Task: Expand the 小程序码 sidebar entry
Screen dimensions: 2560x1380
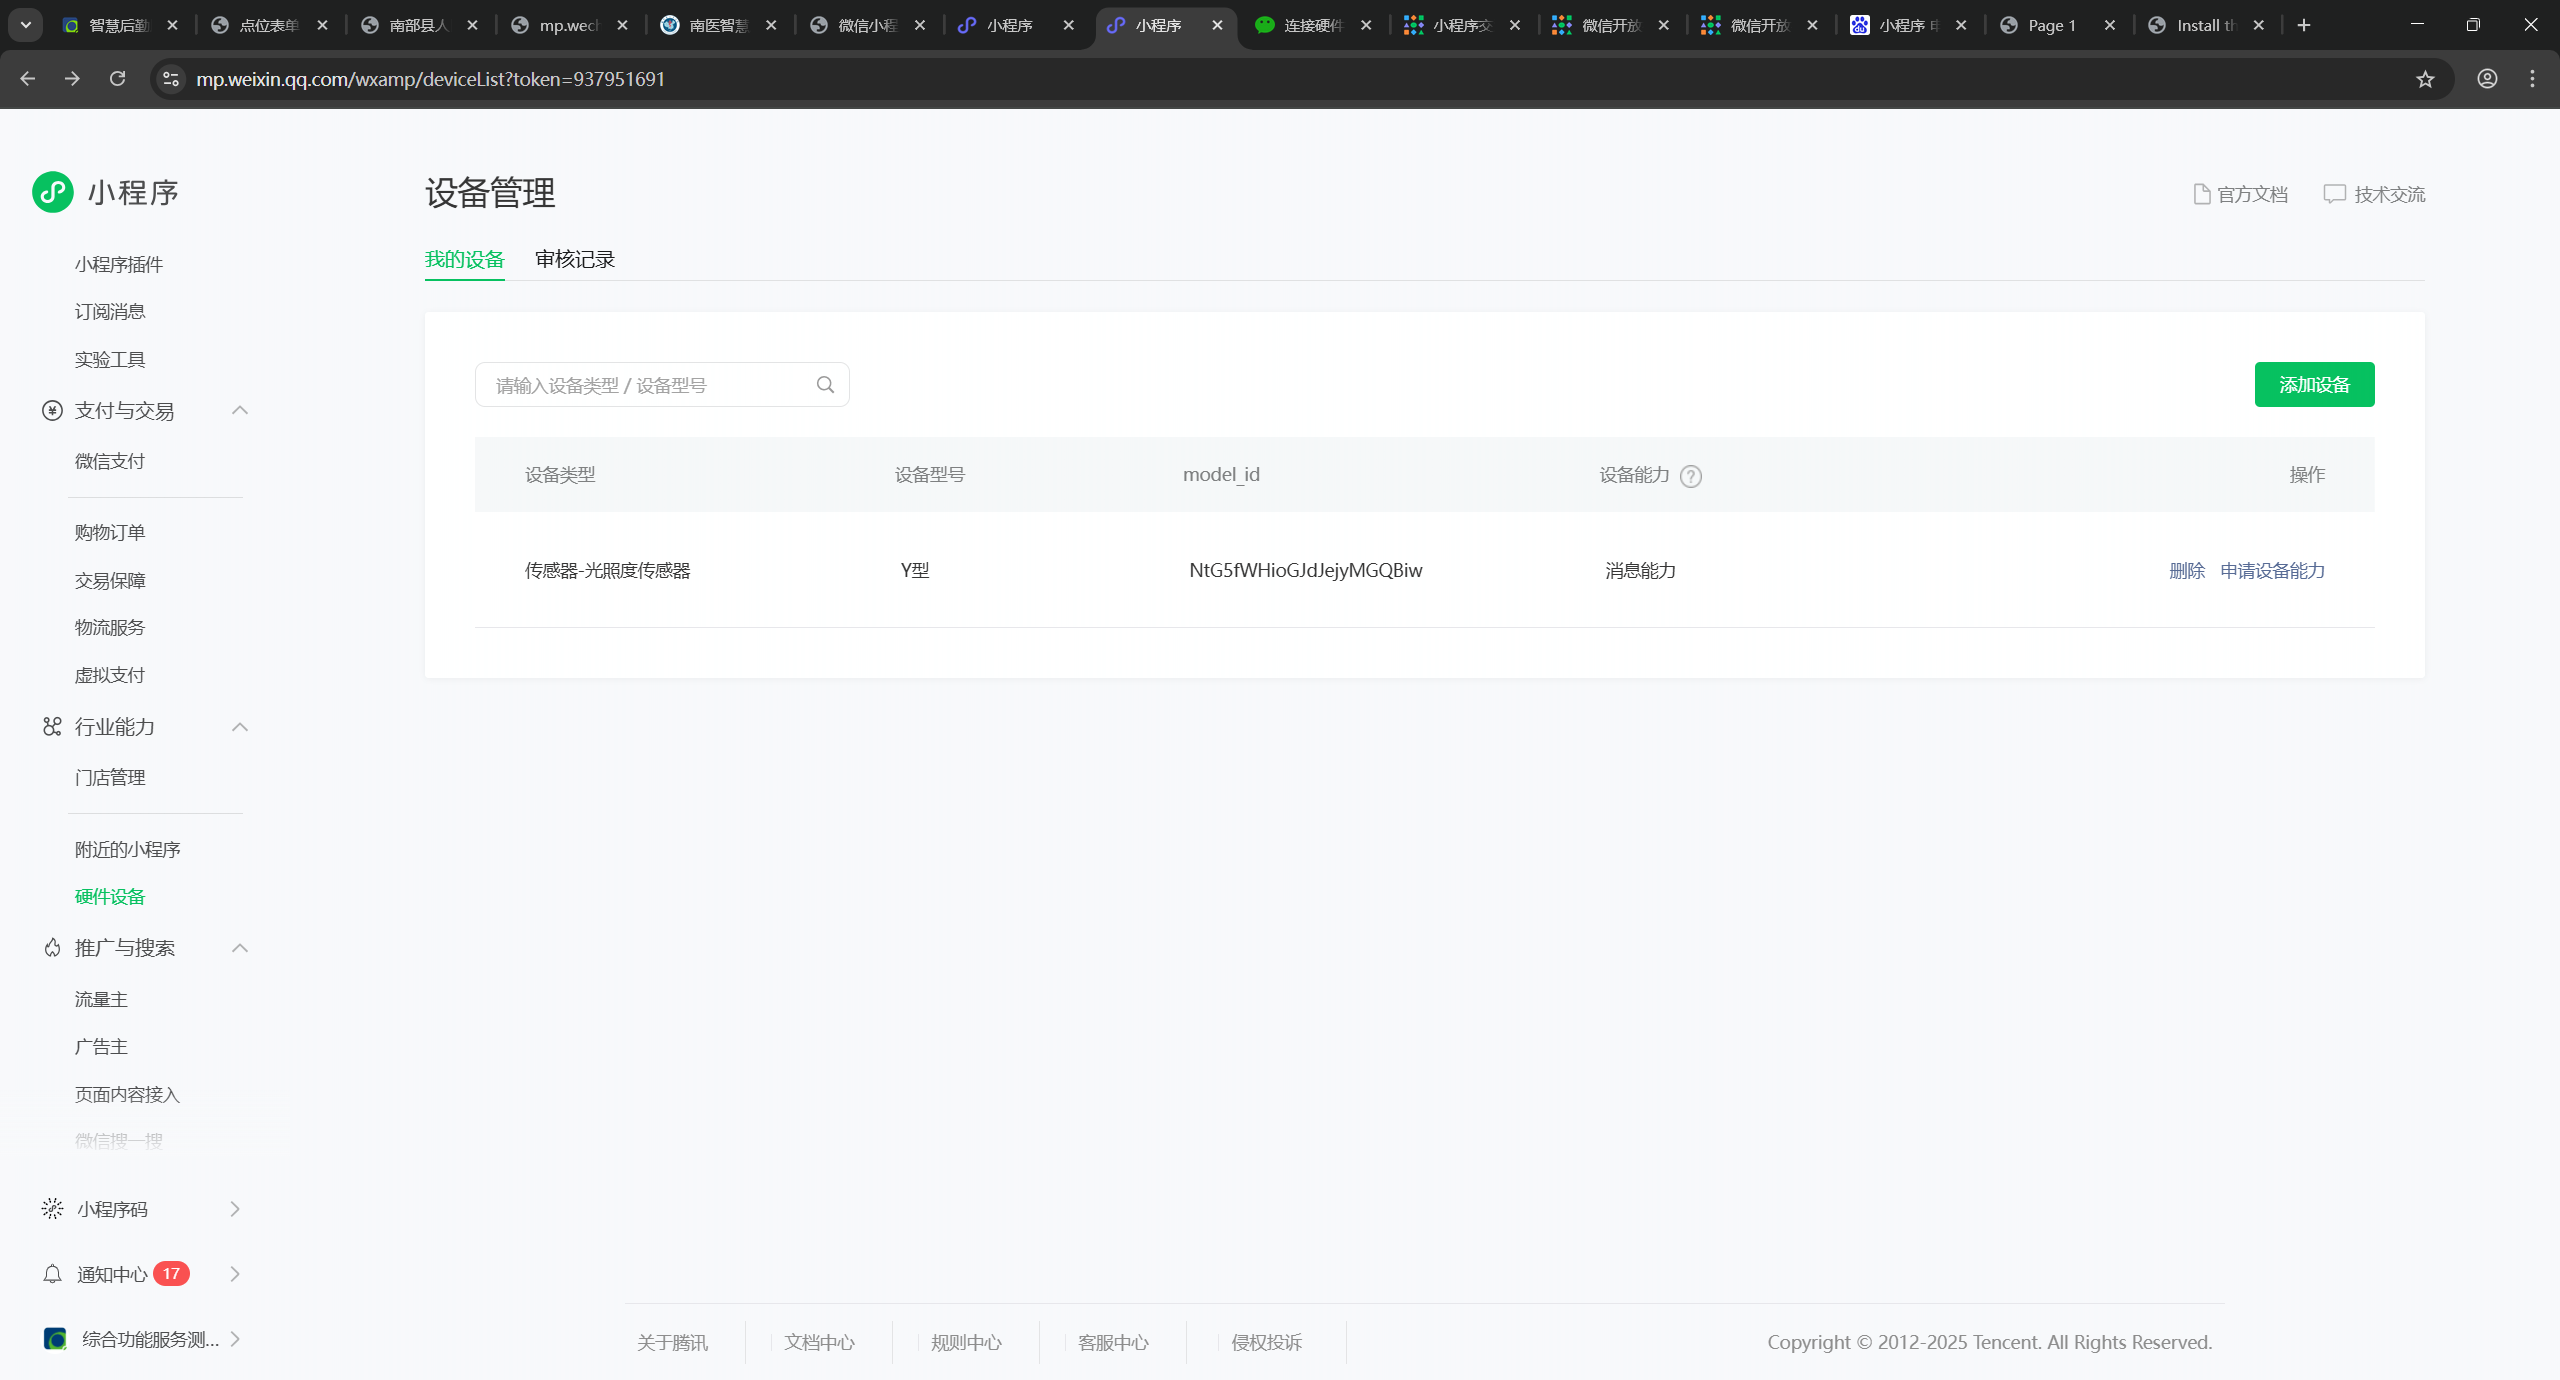Action: pyautogui.click(x=235, y=1209)
